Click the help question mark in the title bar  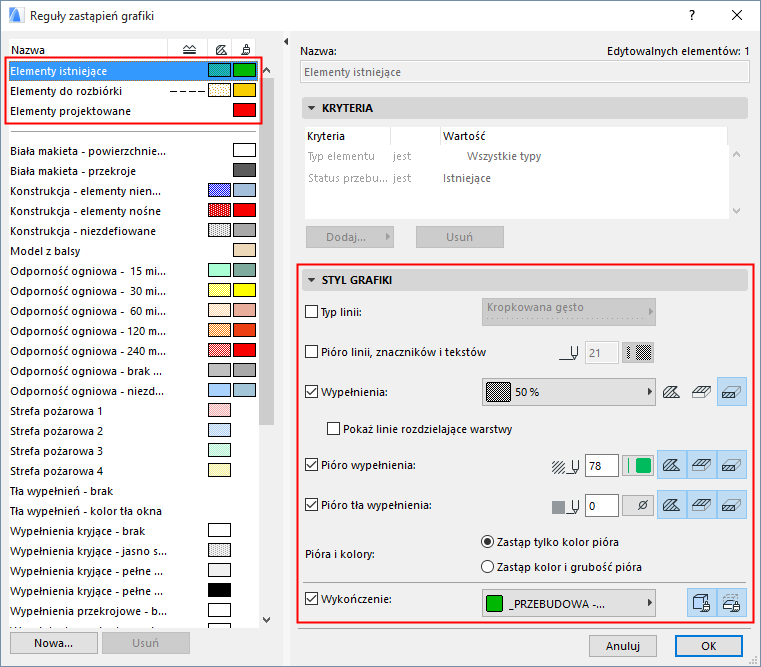point(692,16)
